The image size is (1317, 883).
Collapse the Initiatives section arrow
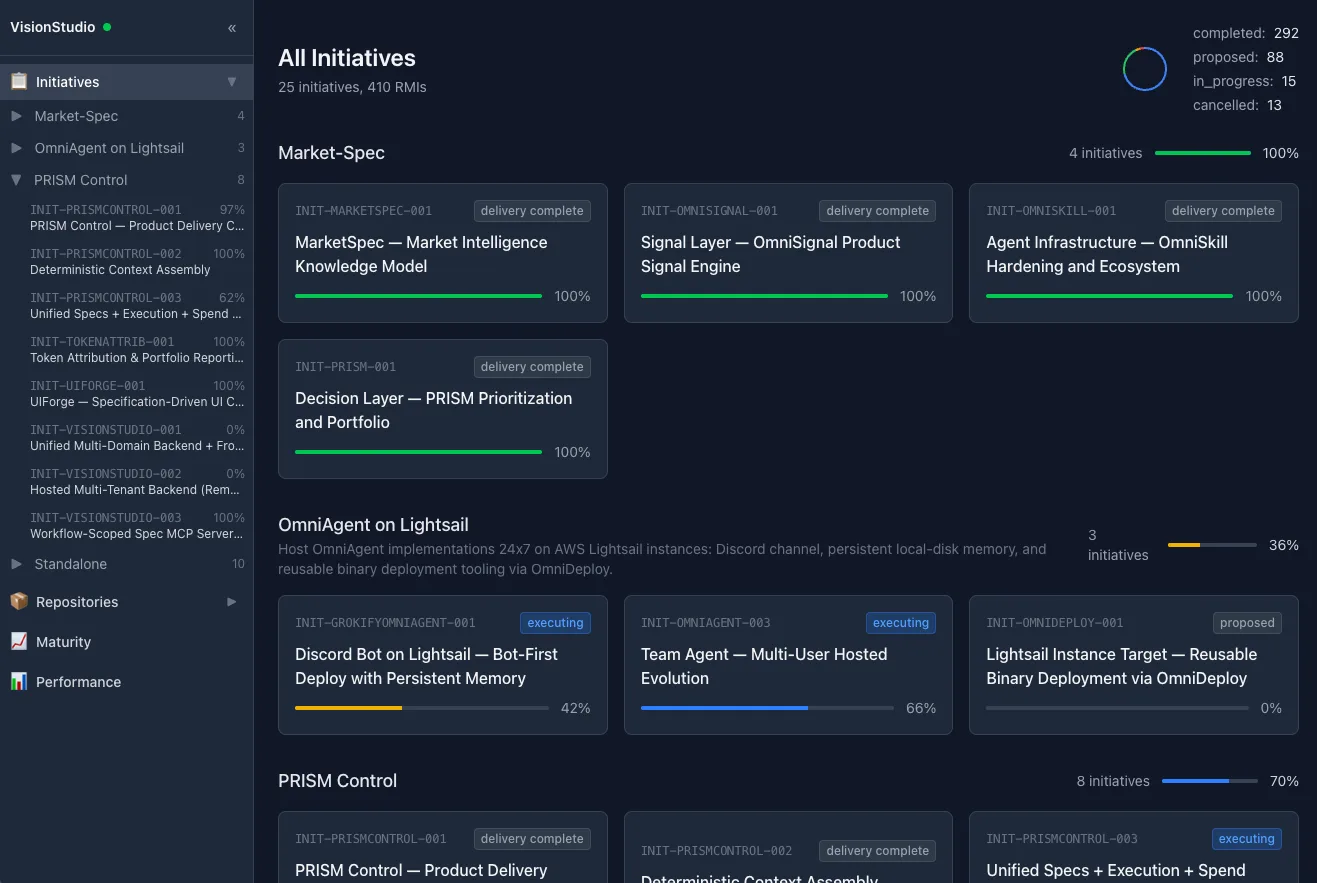232,82
